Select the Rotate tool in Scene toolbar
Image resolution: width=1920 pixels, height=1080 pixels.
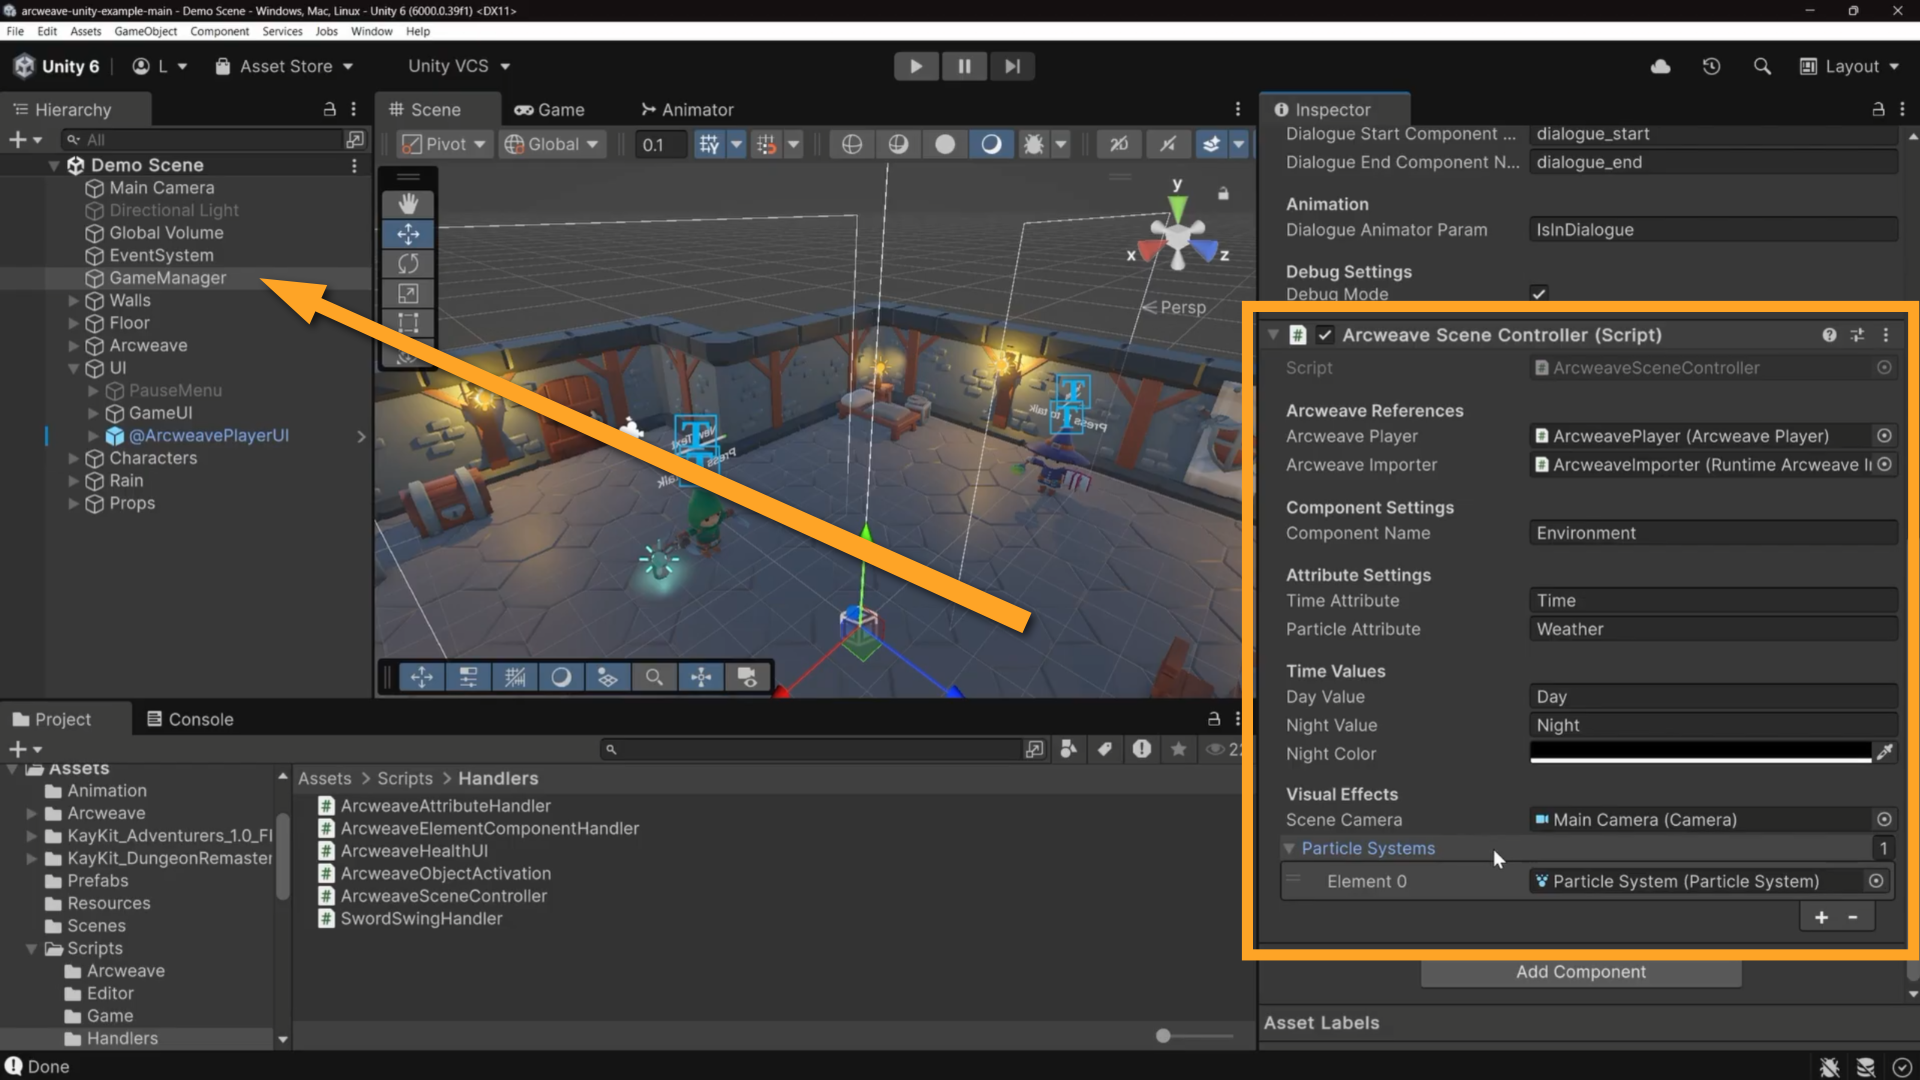tap(408, 264)
